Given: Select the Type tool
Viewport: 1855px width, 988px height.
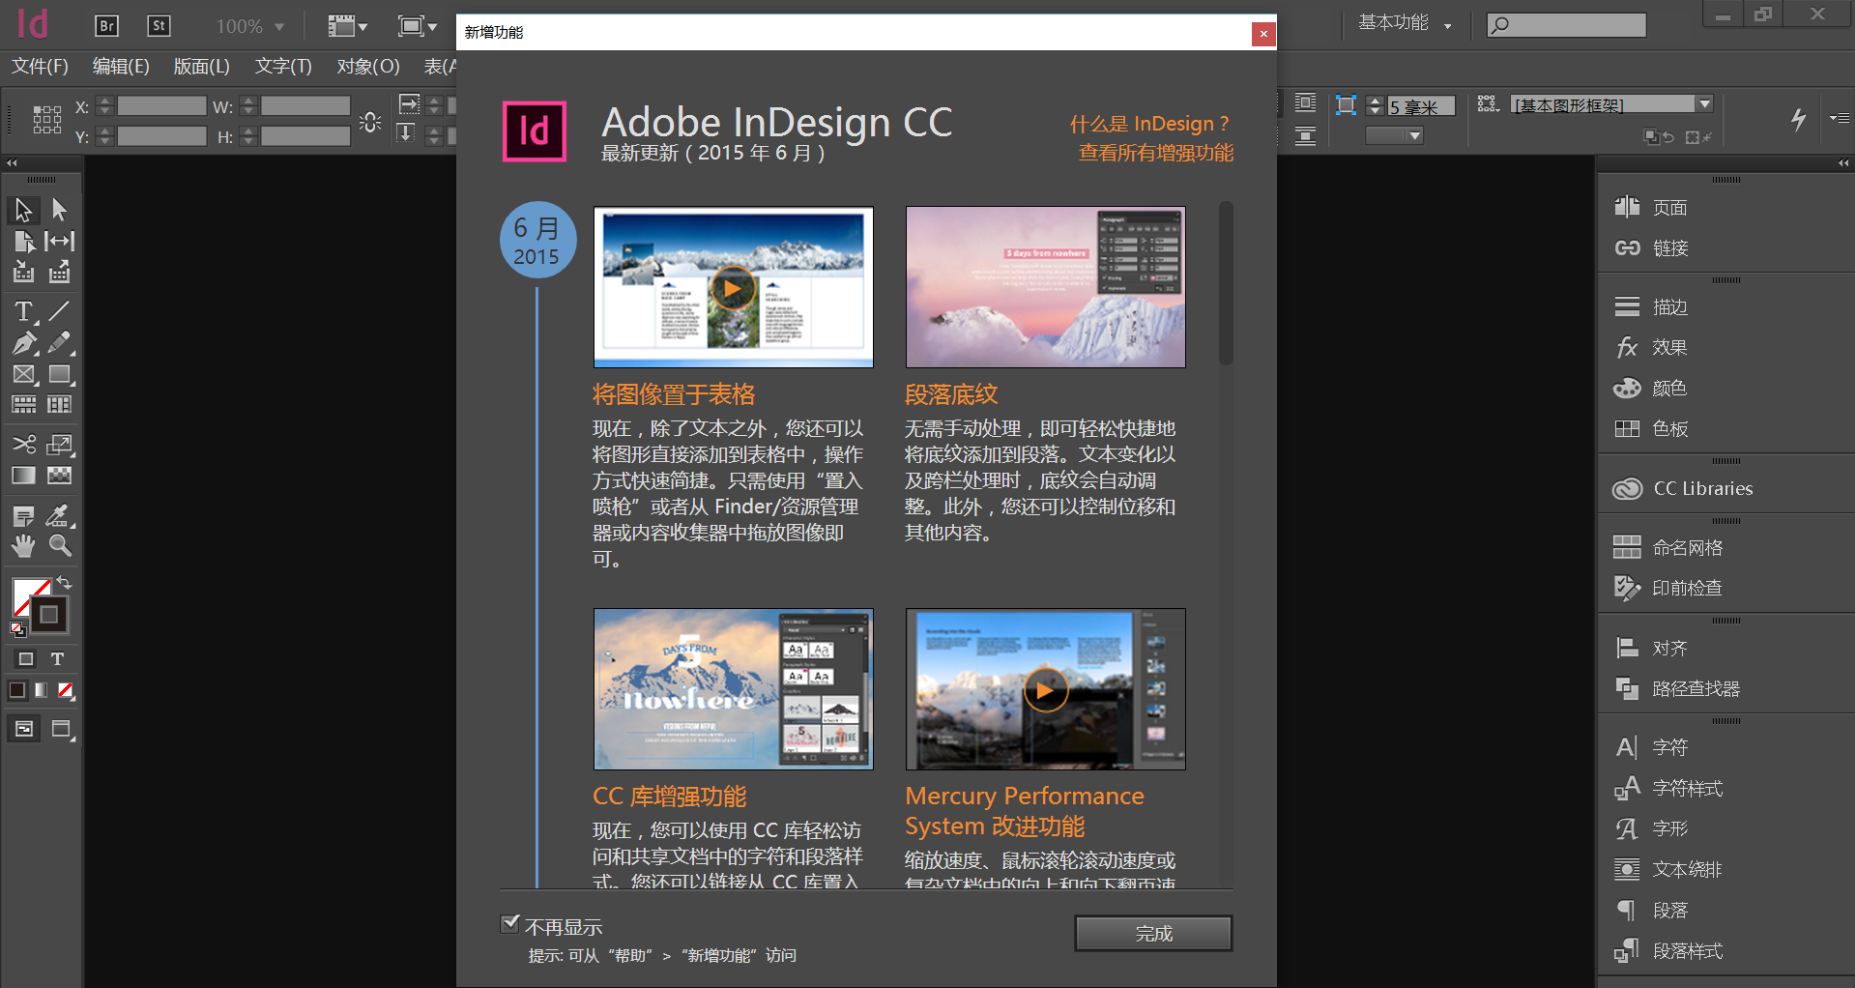Looking at the screenshot, I should 24,311.
